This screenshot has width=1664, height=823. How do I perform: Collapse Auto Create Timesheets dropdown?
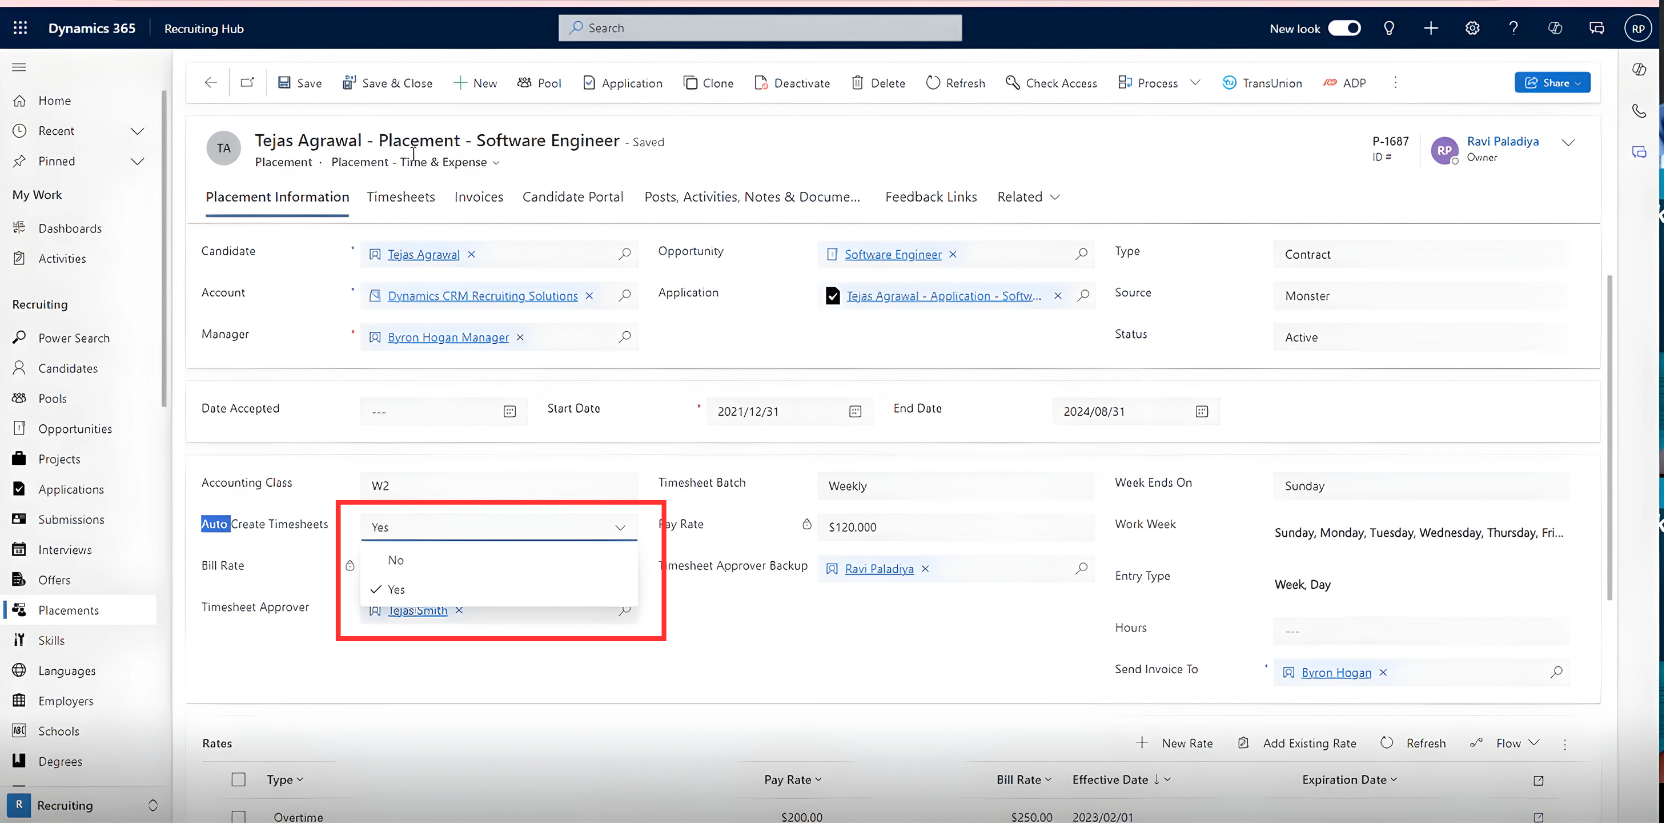coord(620,528)
